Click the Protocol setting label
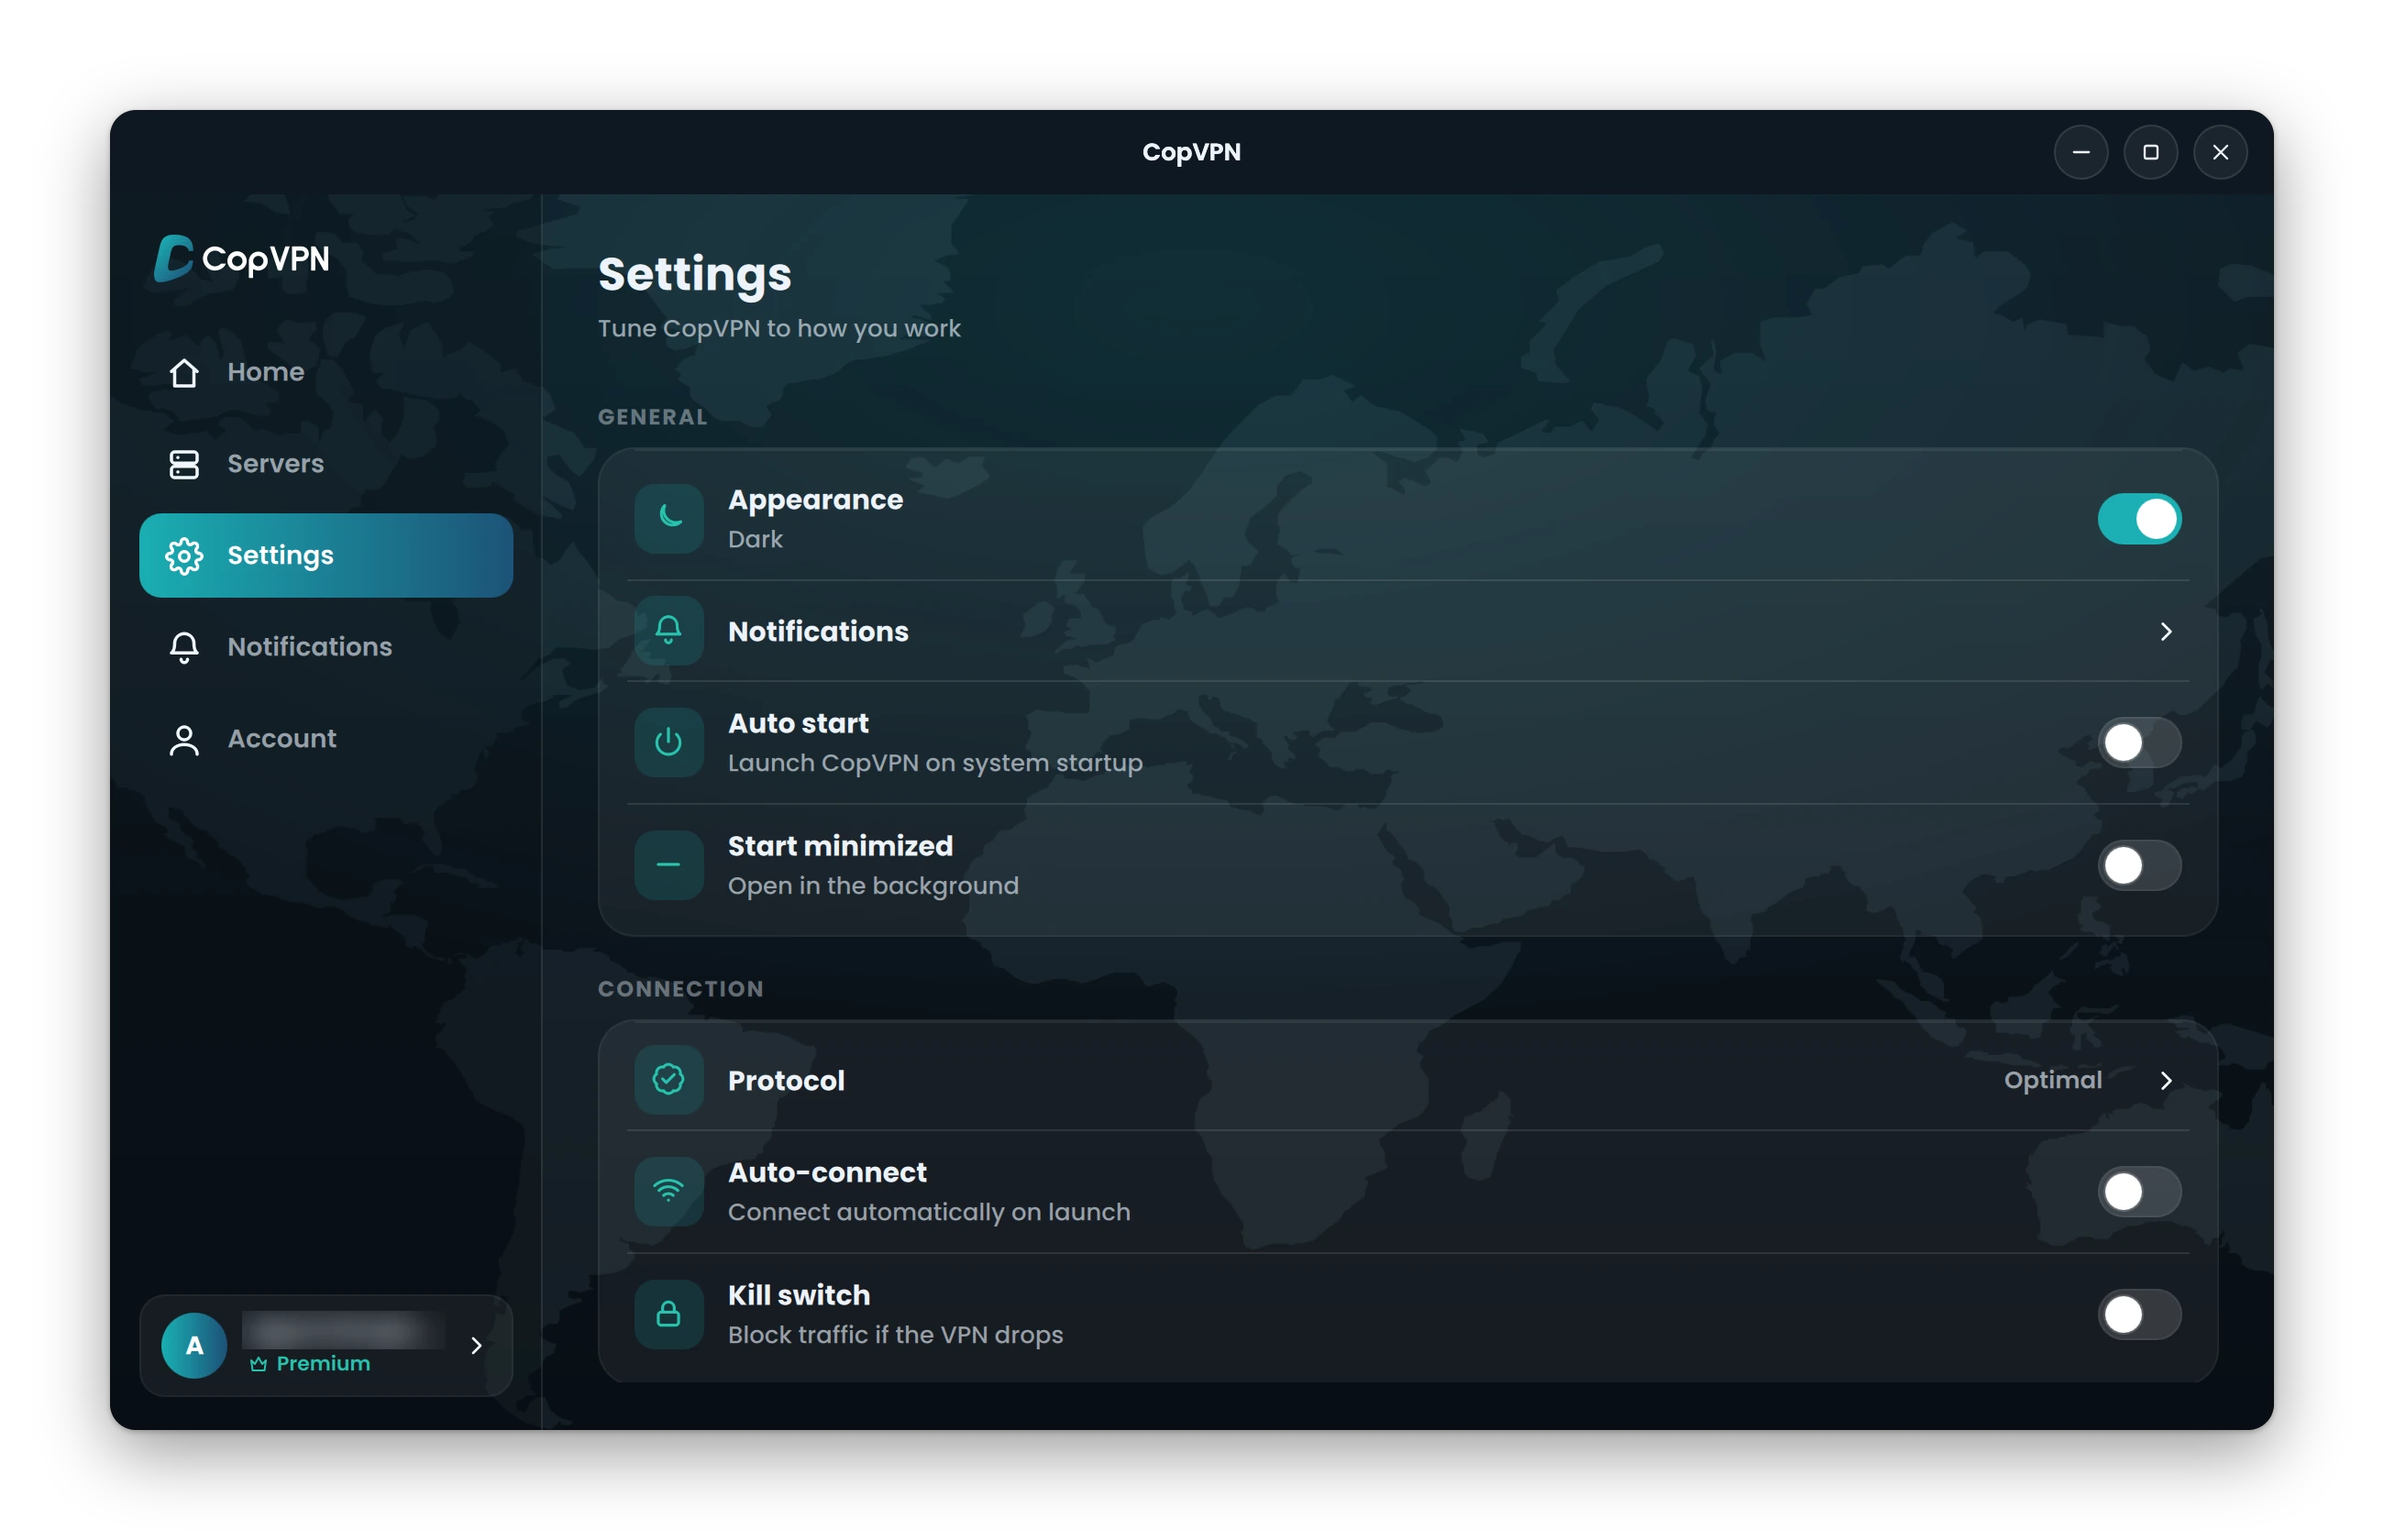The width and height of the screenshot is (2384, 1540). click(x=786, y=1080)
